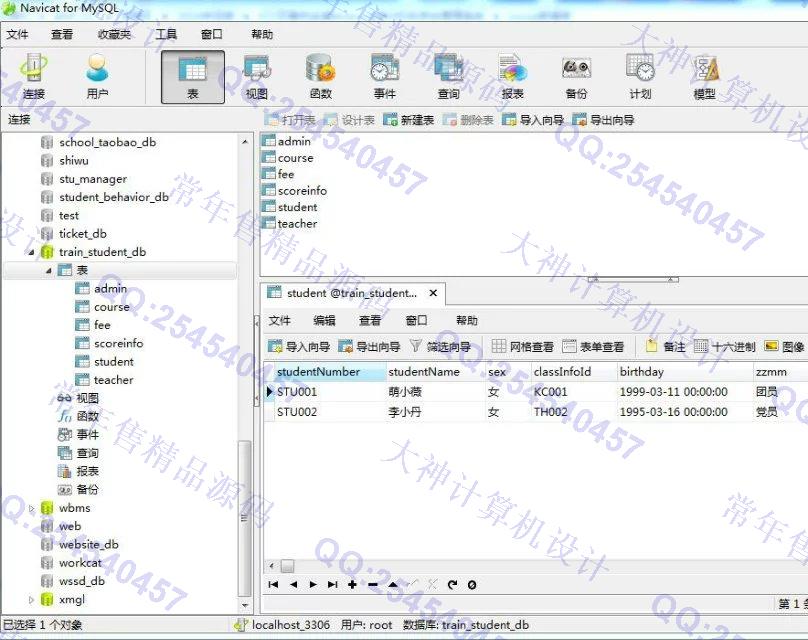Open the 模型 model toolbar button
Image resolution: width=808 pixels, height=640 pixels.
704,77
